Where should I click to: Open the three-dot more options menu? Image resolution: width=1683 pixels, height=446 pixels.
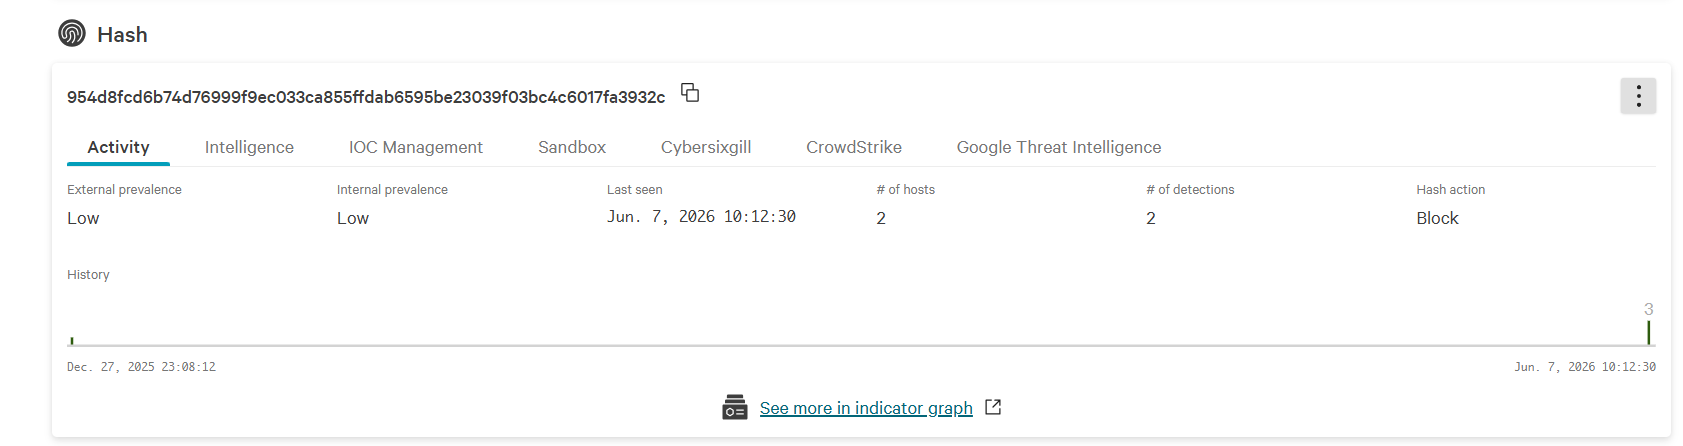pos(1638,96)
